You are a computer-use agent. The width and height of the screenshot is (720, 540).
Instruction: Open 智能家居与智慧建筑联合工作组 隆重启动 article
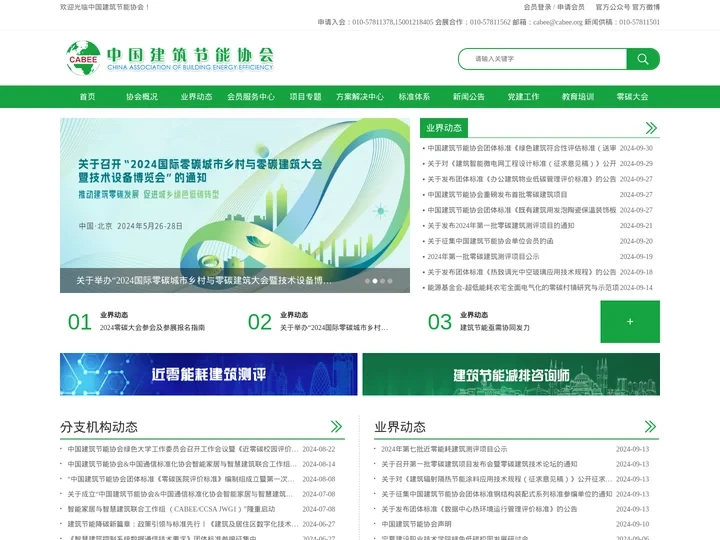[x=171, y=509]
